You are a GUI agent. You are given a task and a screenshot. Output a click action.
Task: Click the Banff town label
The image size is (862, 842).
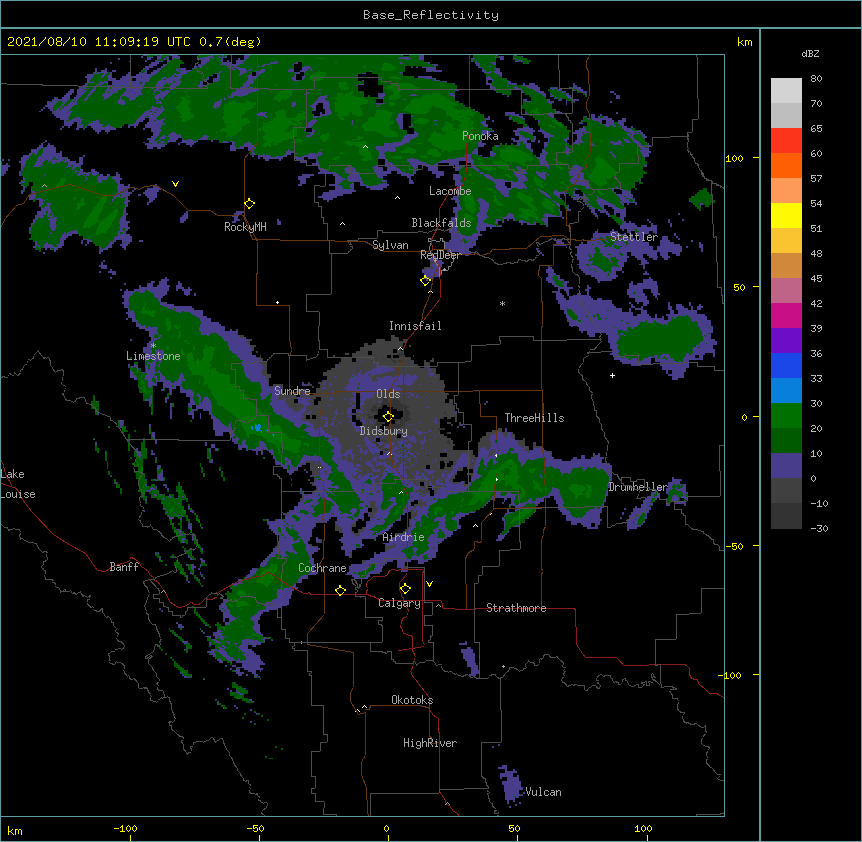tap(124, 567)
